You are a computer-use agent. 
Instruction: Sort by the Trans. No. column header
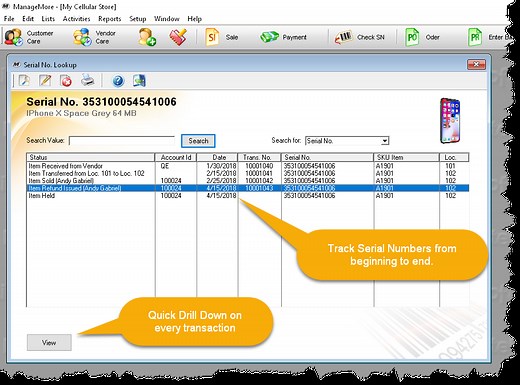260,157
